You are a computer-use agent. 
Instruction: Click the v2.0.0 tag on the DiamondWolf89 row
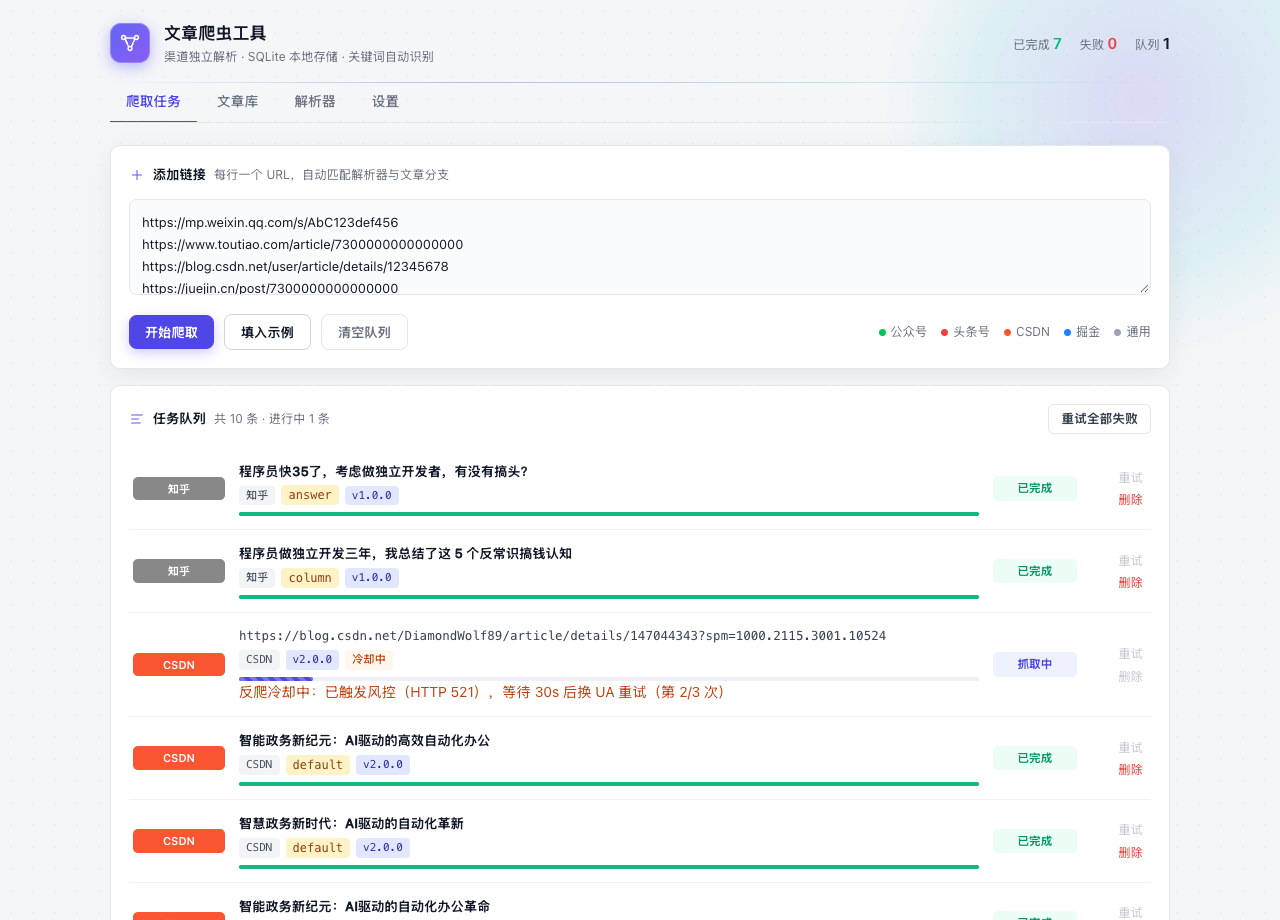(312, 660)
